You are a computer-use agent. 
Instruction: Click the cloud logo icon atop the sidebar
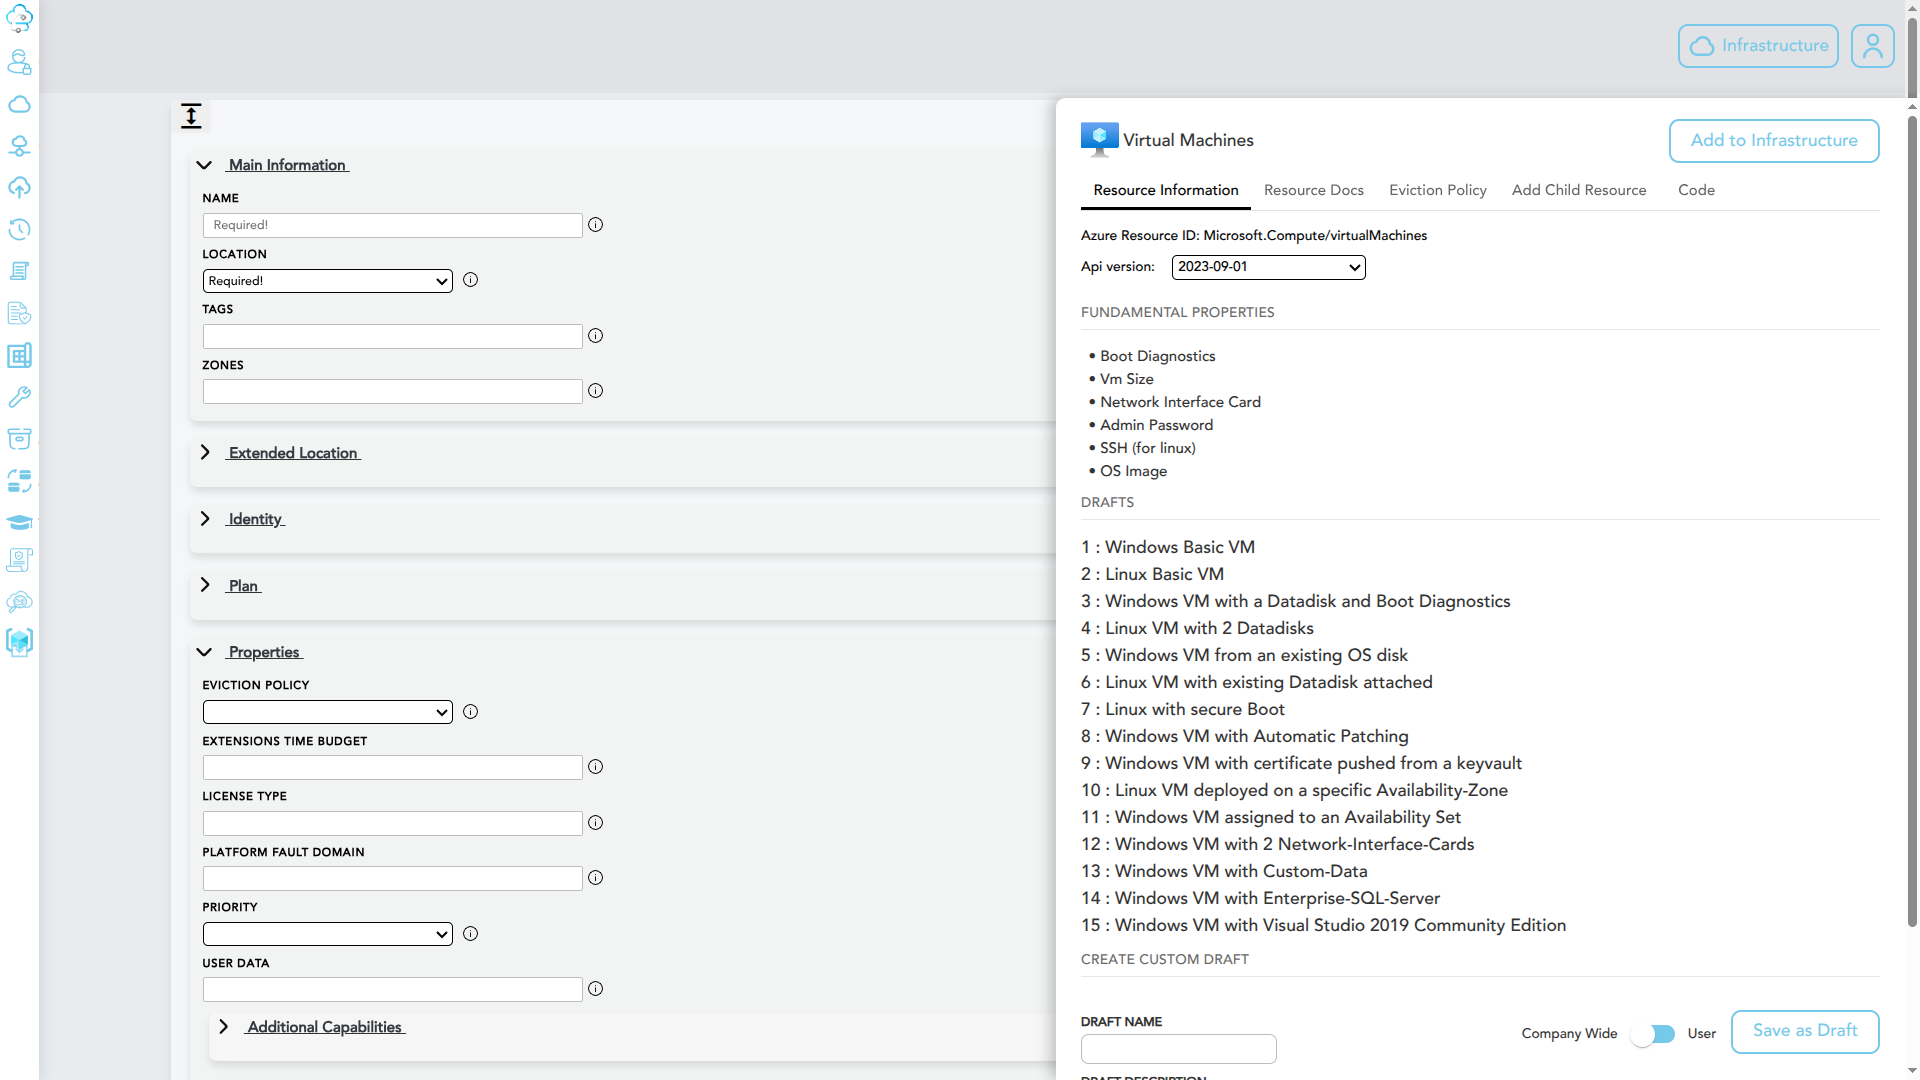coord(19,18)
